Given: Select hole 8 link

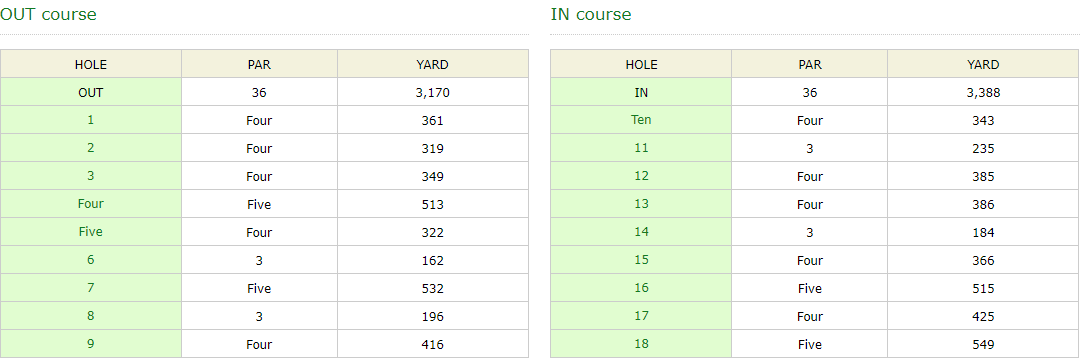Looking at the screenshot, I should tap(90, 317).
